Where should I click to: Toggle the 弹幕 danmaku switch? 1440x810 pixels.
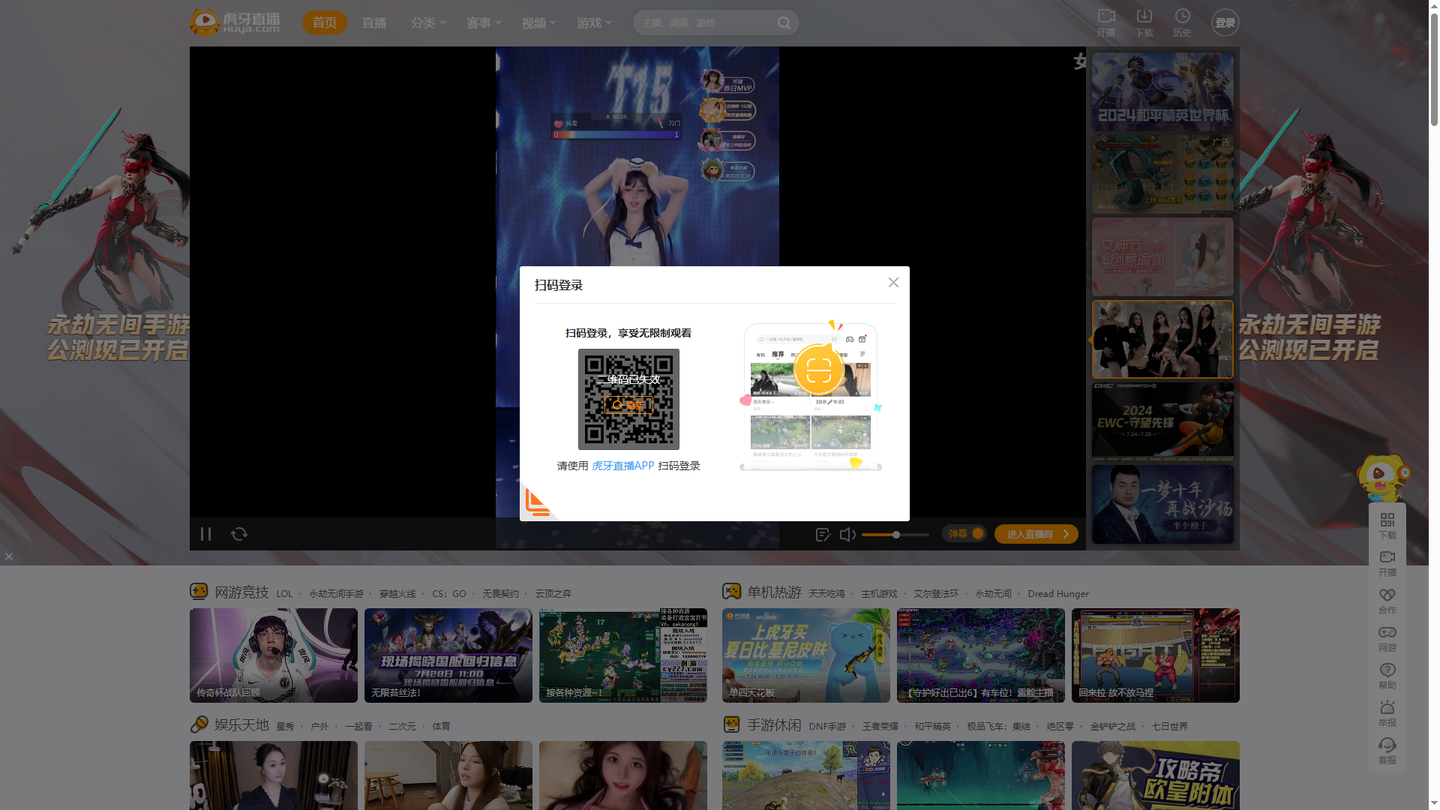pos(966,534)
